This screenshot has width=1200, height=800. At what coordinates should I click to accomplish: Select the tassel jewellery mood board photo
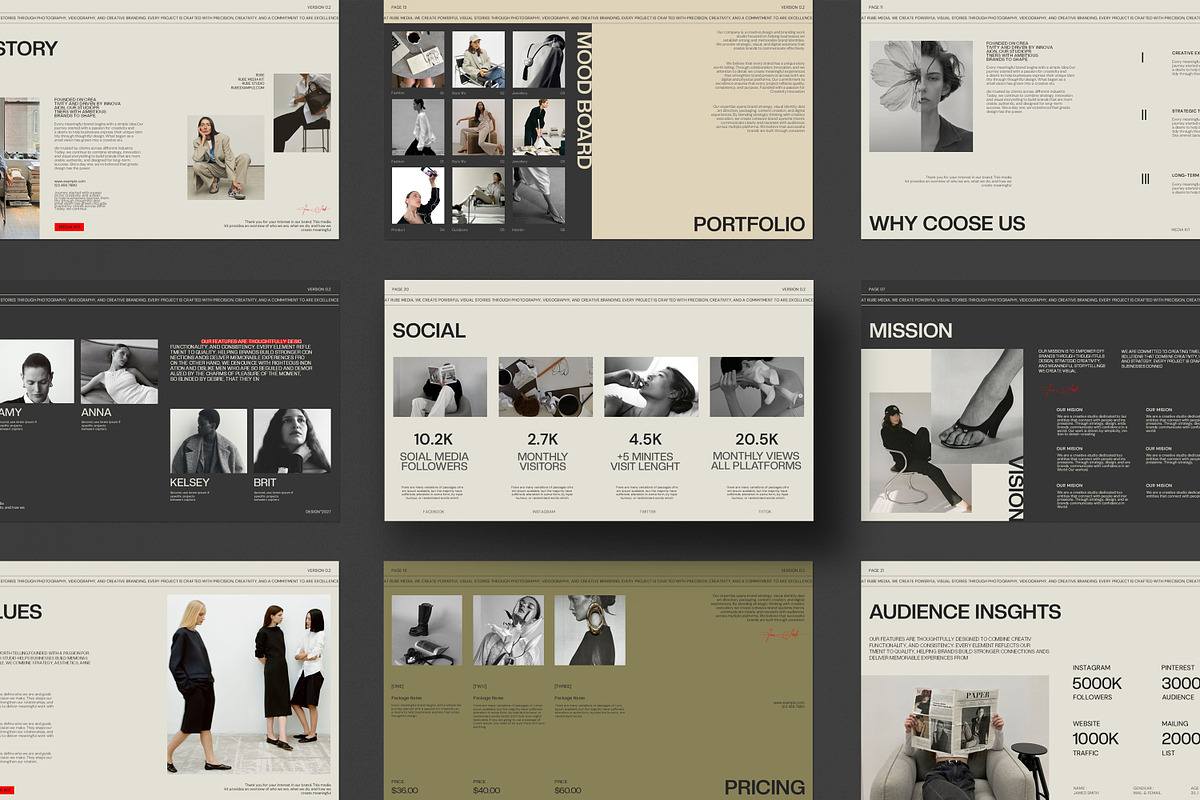click(x=539, y=59)
